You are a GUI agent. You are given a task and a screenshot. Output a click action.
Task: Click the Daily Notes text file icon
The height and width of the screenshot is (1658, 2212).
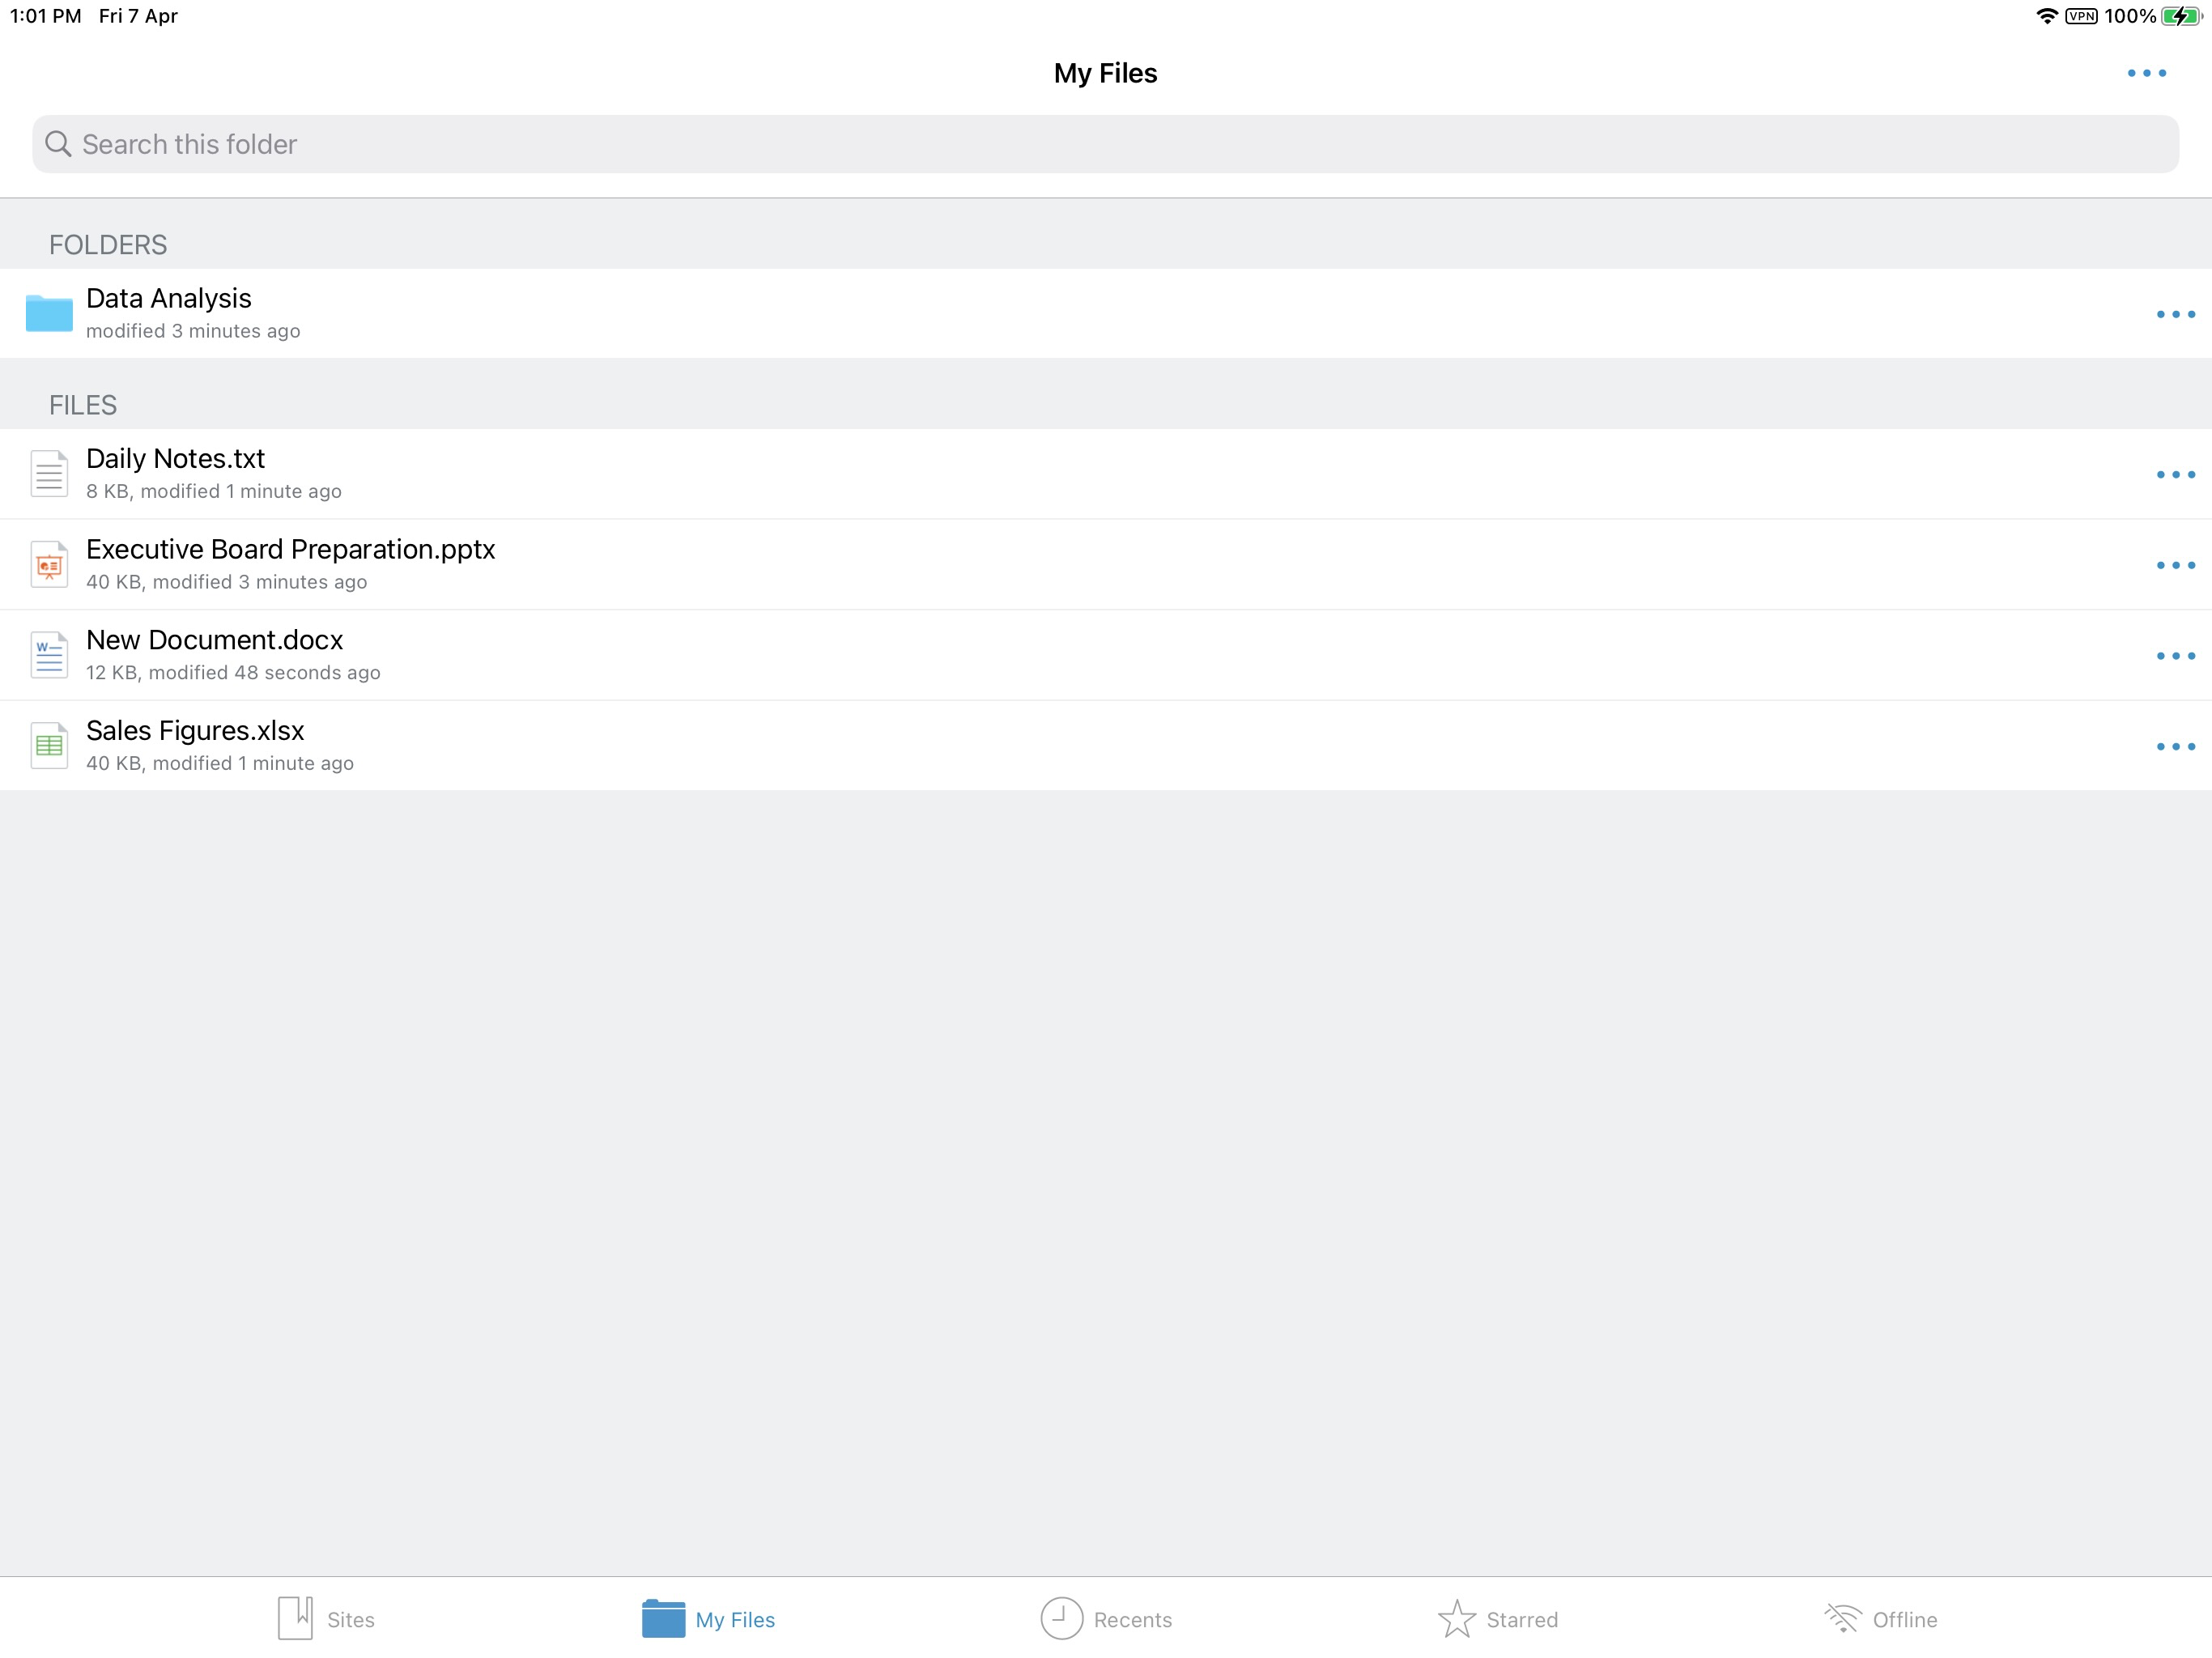(49, 474)
